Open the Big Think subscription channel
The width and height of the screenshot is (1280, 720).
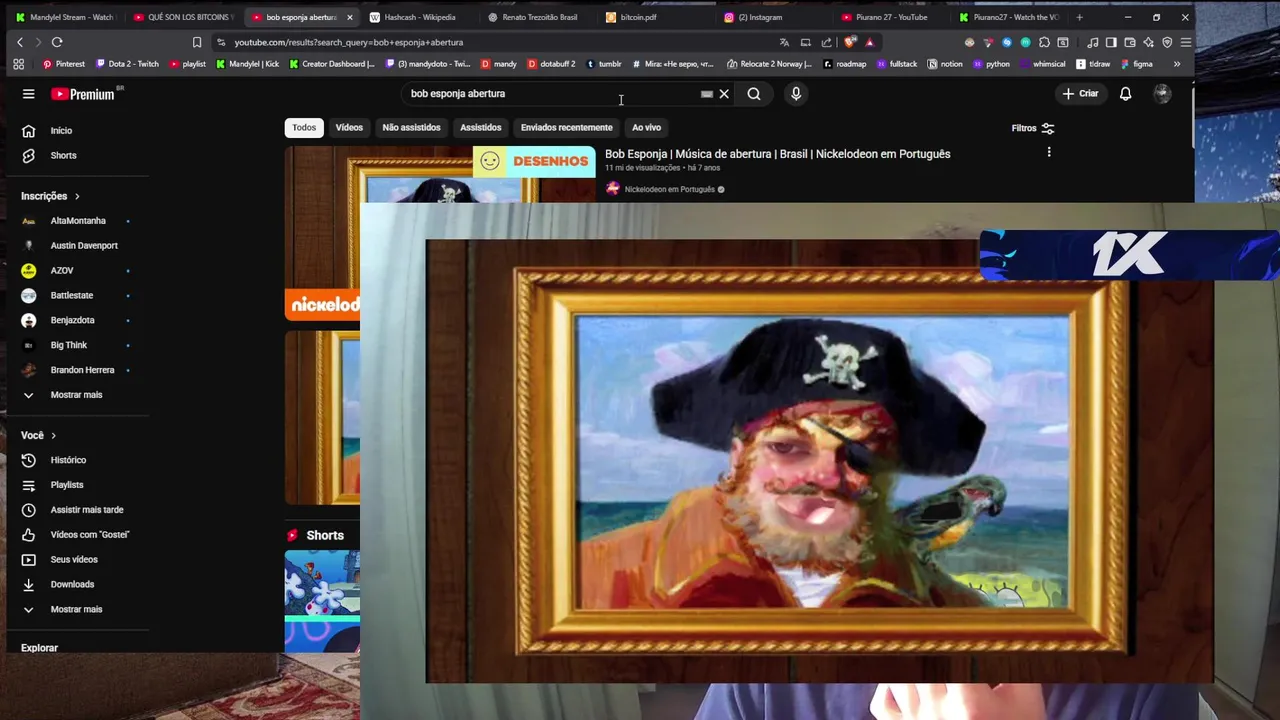coord(69,345)
